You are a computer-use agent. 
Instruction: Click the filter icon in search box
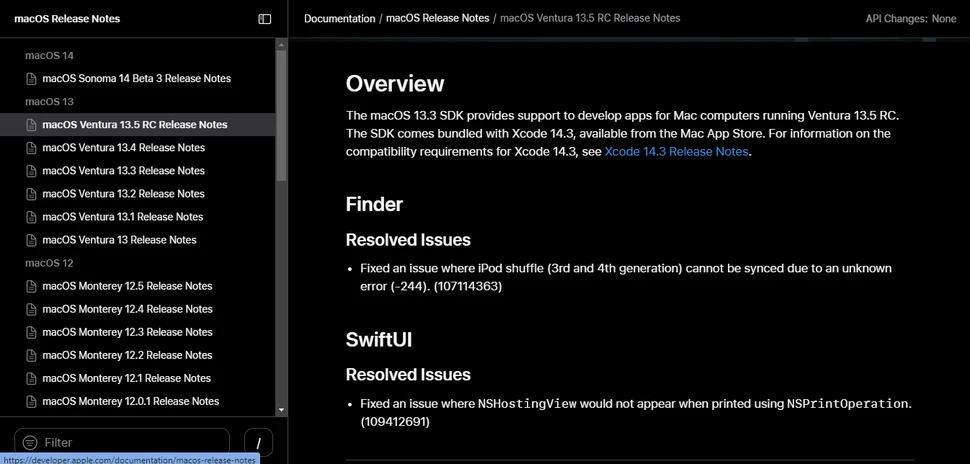tap(30, 442)
